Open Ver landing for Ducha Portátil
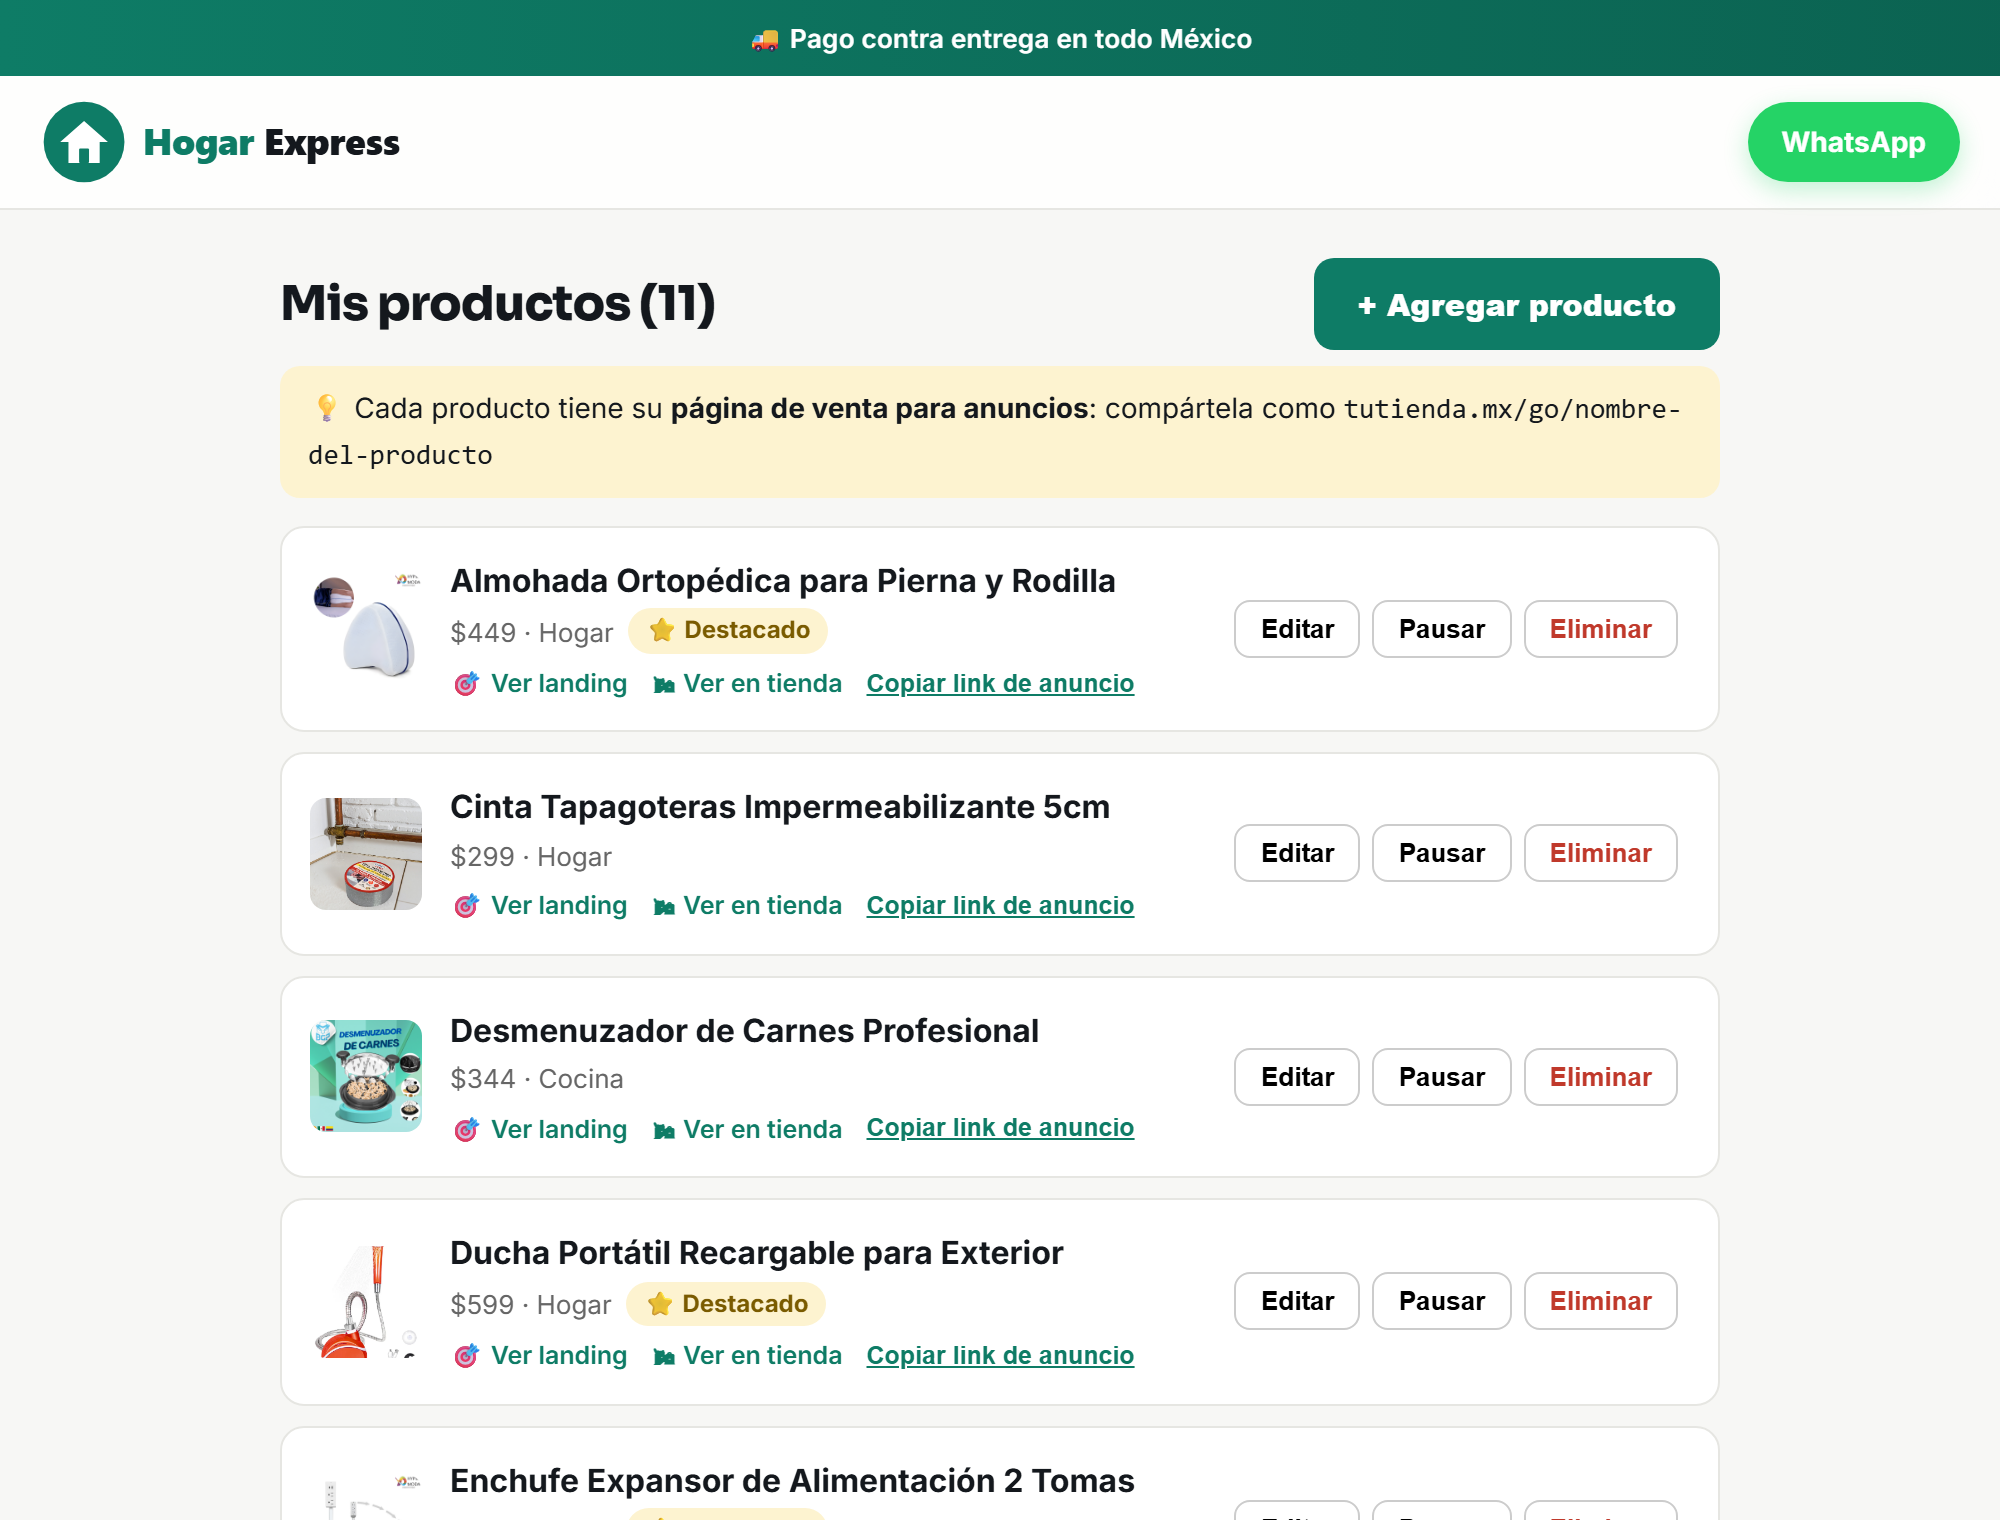Image resolution: width=2000 pixels, height=1520 pixels. coord(559,1356)
